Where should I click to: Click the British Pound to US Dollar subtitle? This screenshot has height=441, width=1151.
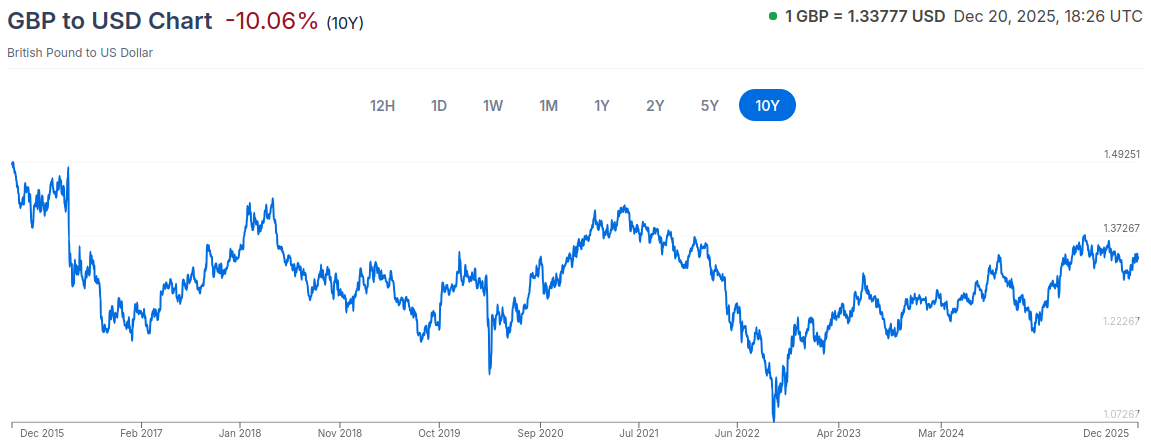pos(80,52)
